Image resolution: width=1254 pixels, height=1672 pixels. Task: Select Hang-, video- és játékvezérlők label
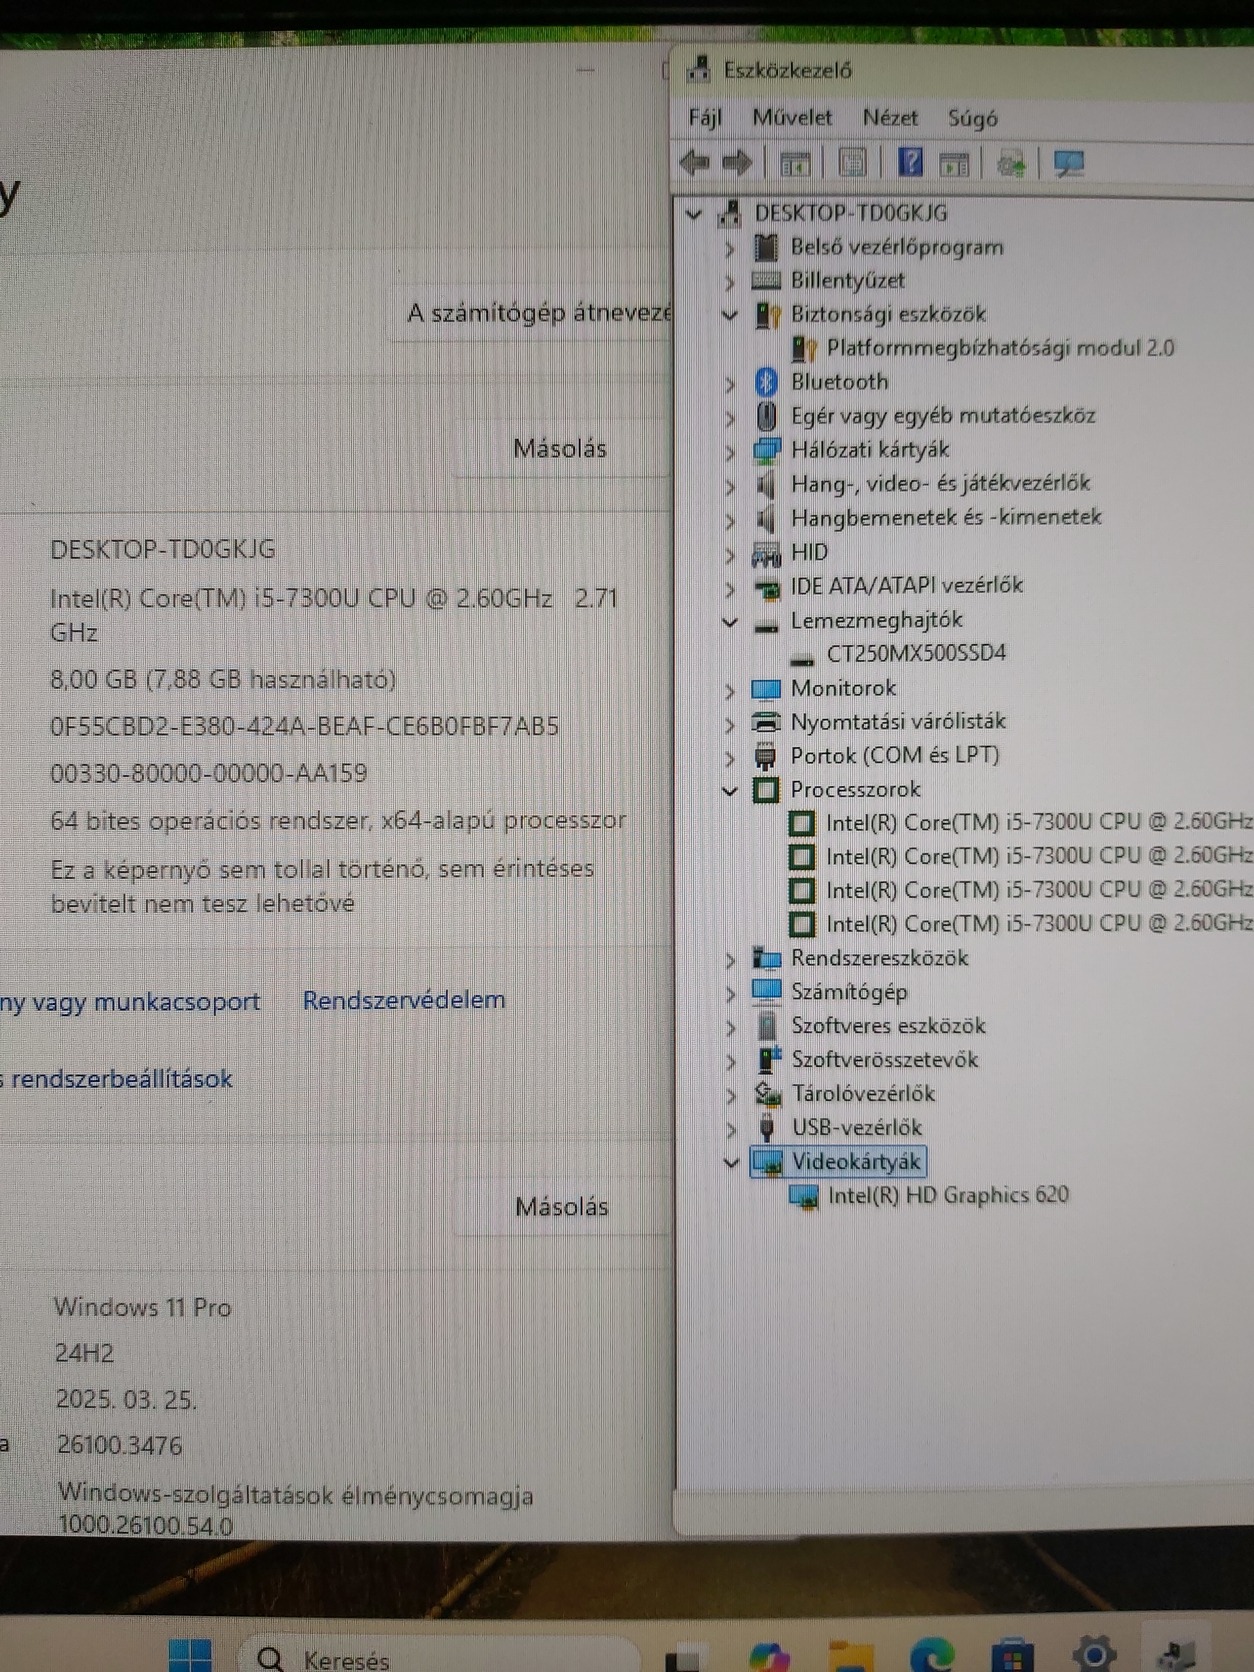pos(940,484)
